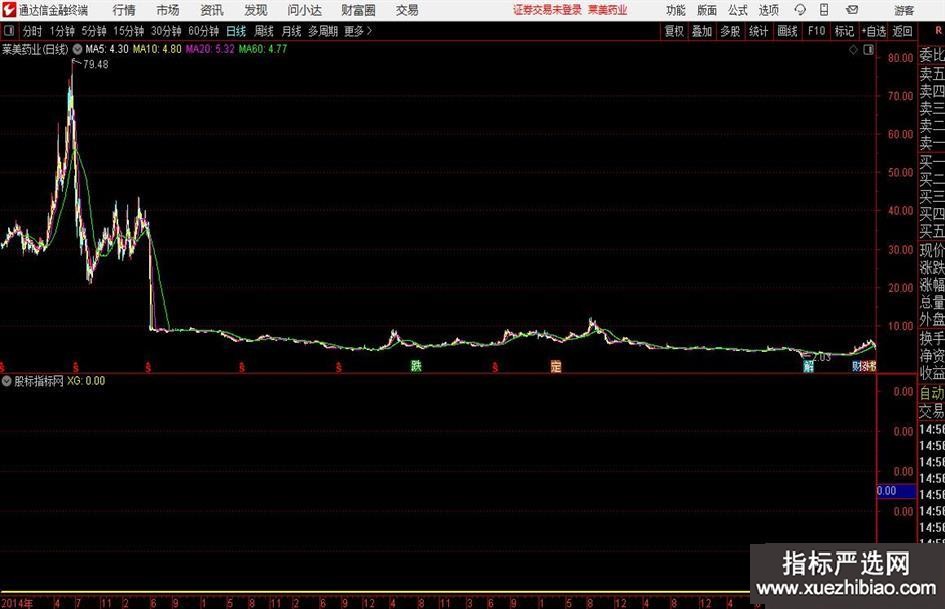Click the 返回 back button
945x609 pixels.
[x=902, y=31]
